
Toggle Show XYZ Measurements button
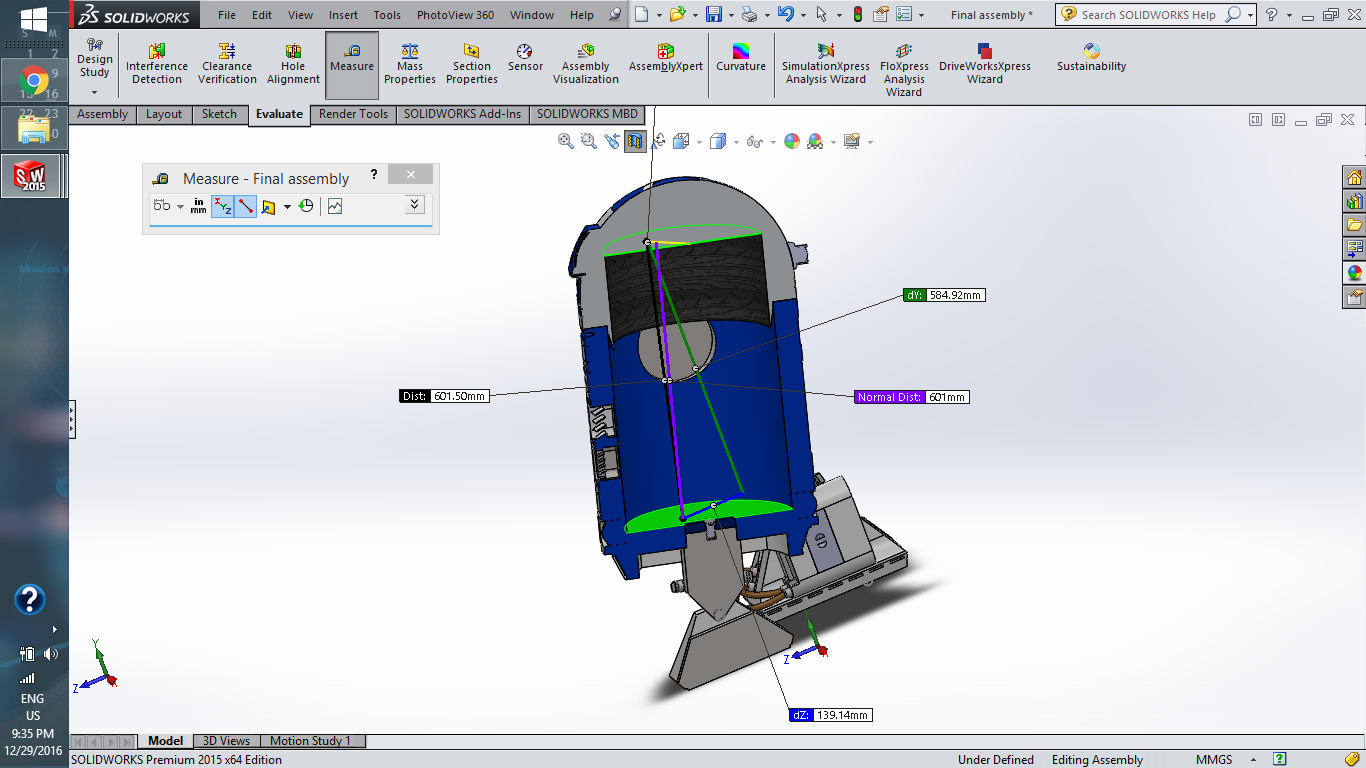pos(223,206)
